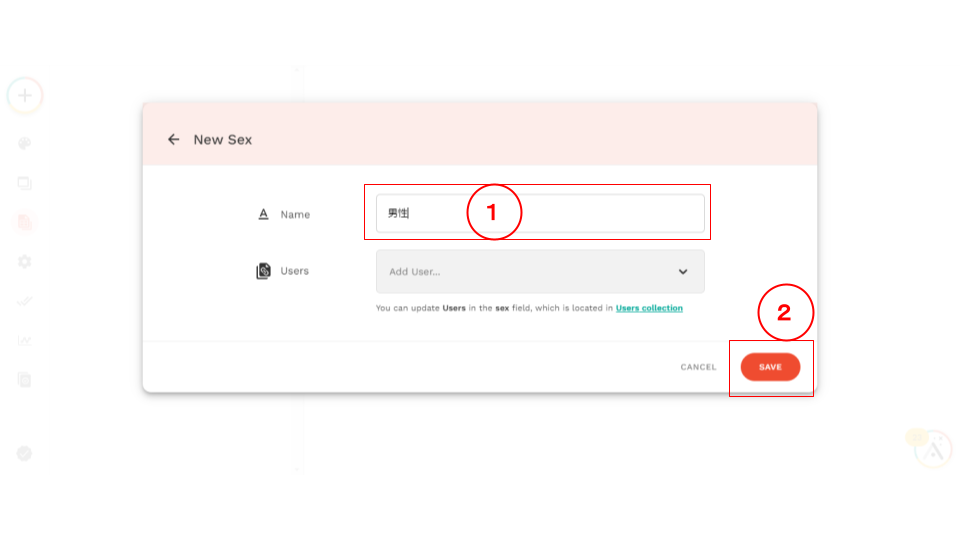Open the help widget at bottom right

point(932,451)
